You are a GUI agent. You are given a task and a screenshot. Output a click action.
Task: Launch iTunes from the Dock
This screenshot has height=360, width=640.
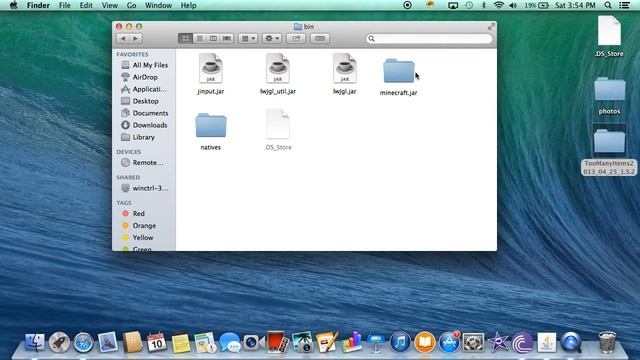click(x=400, y=342)
